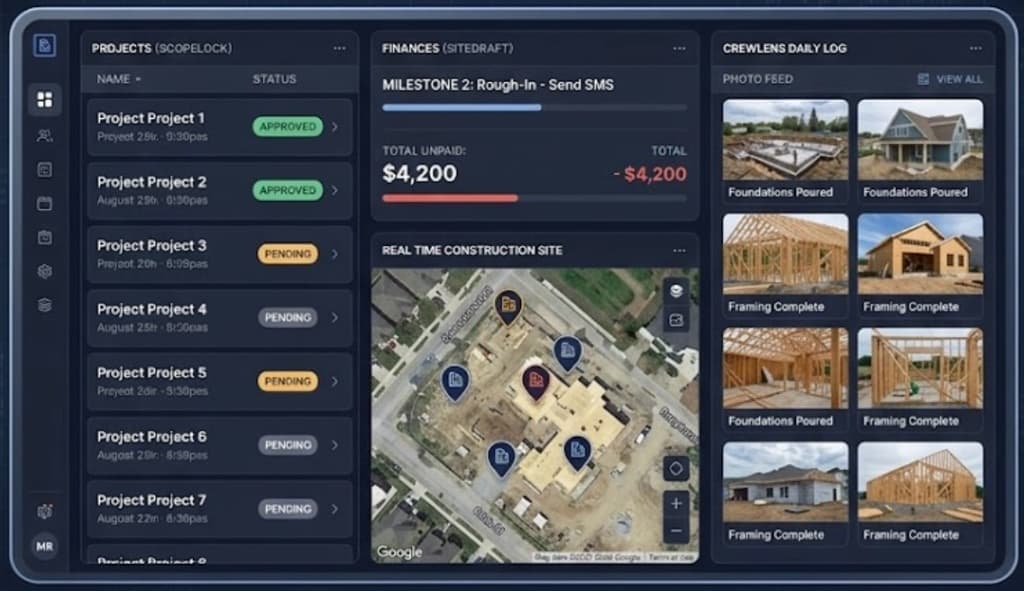1024x591 pixels.
Task: Open the PROJECTS panel options menu
Action: tap(339, 47)
